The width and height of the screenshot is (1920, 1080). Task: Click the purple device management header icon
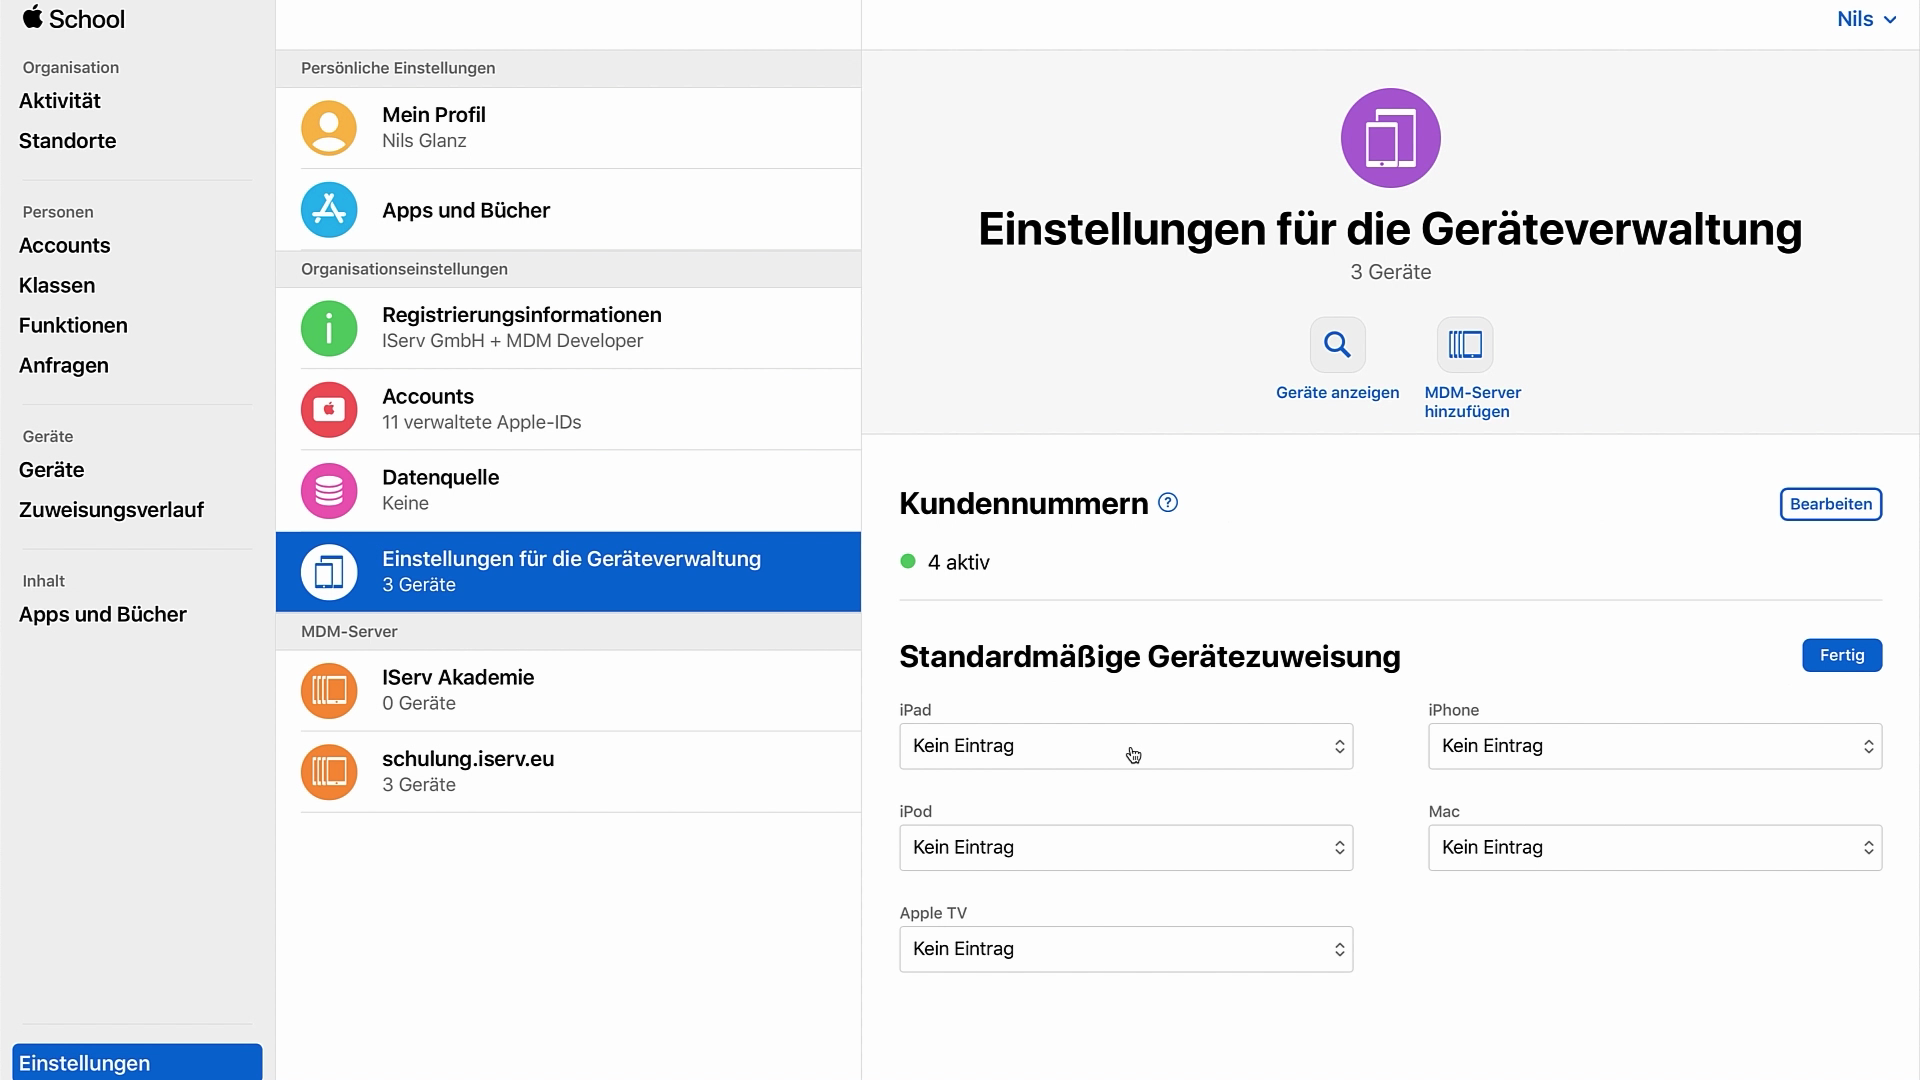pyautogui.click(x=1390, y=137)
